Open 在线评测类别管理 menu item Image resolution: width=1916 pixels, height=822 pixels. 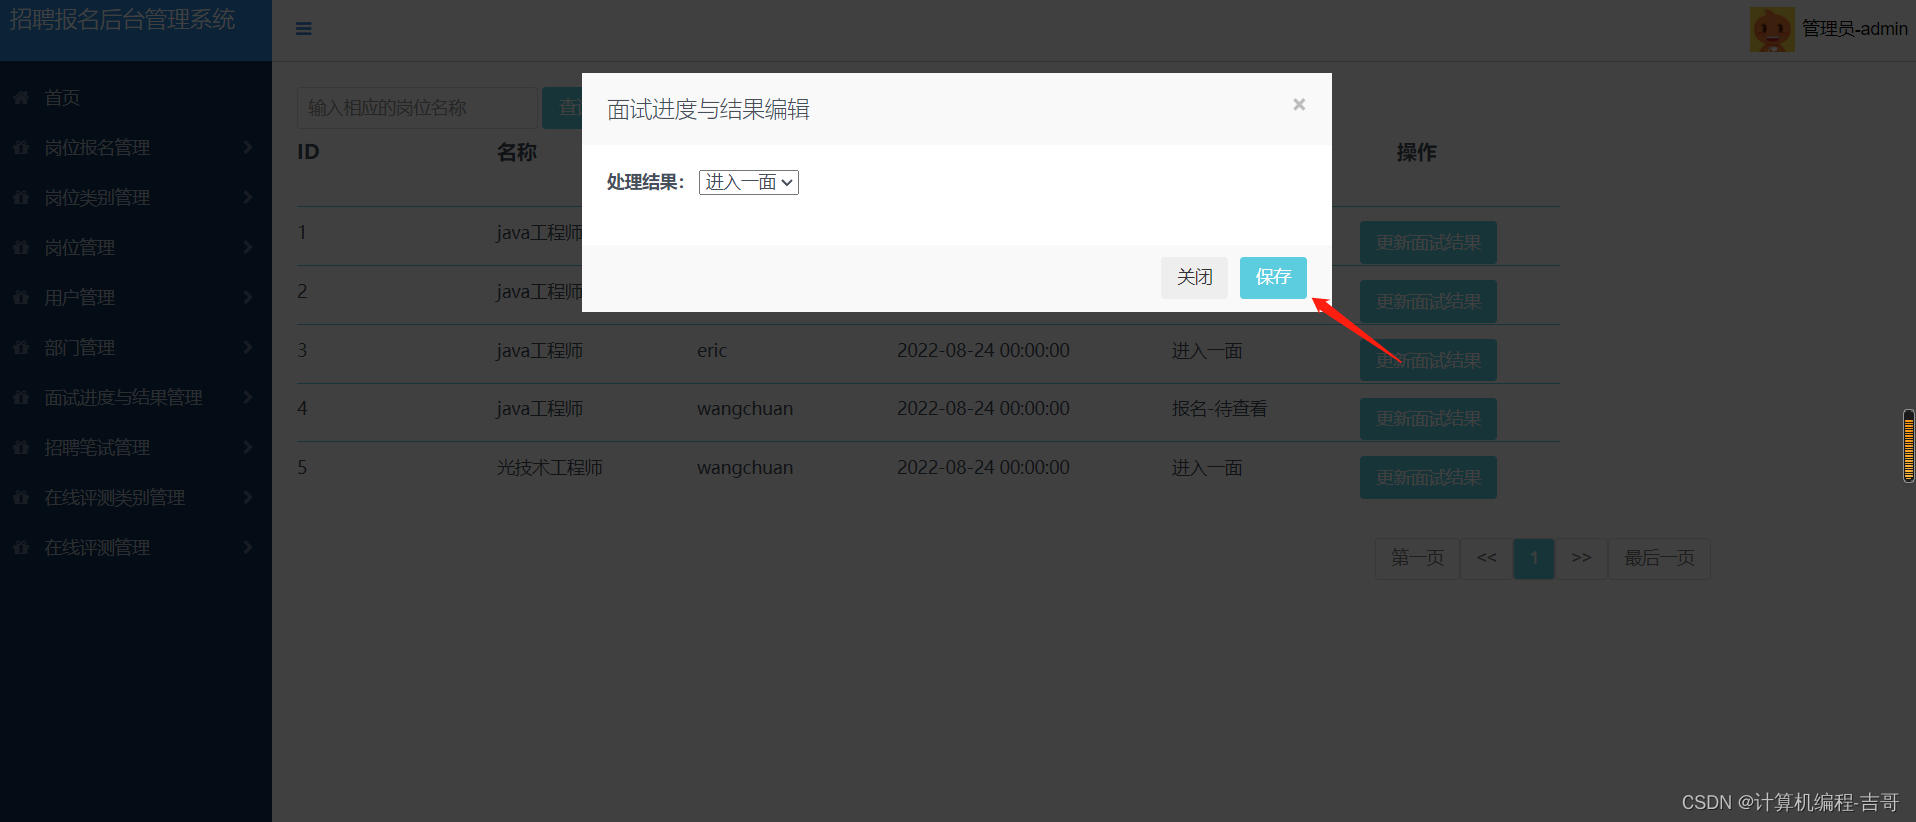114,497
